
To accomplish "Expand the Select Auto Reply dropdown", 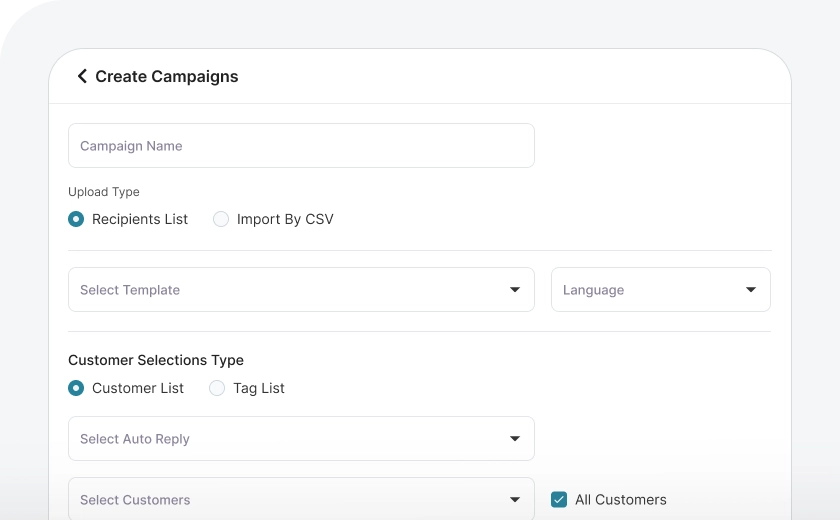I will pos(290,439).
